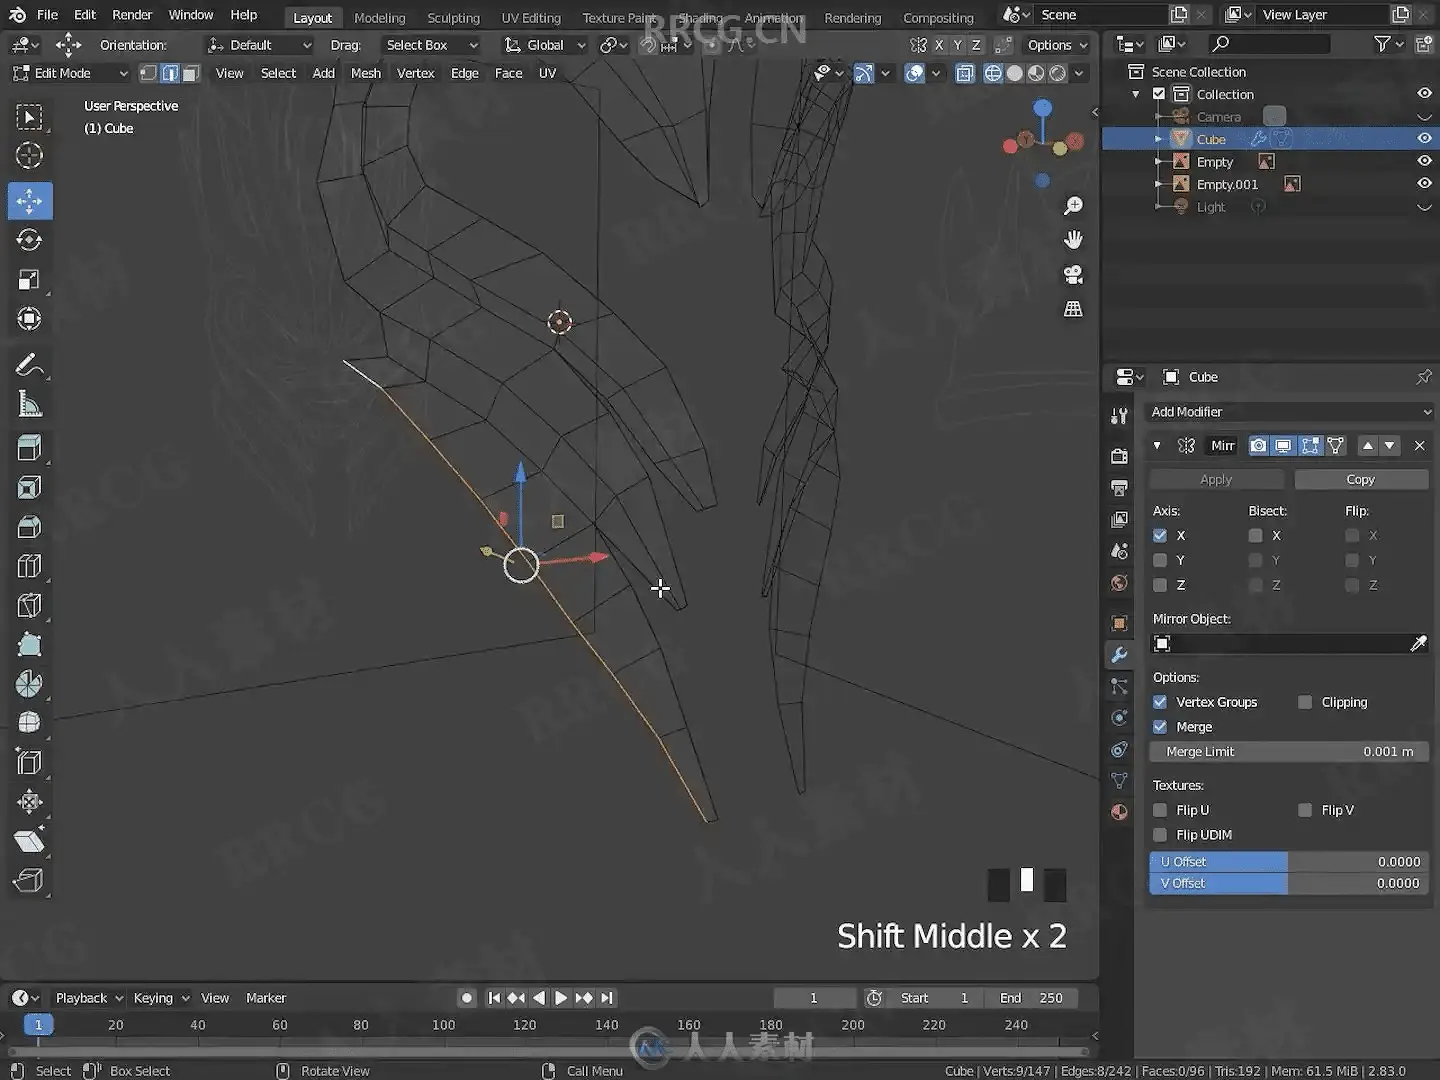The width and height of the screenshot is (1440, 1080).
Task: Switch to orthographic grid view icon
Action: click(1073, 309)
